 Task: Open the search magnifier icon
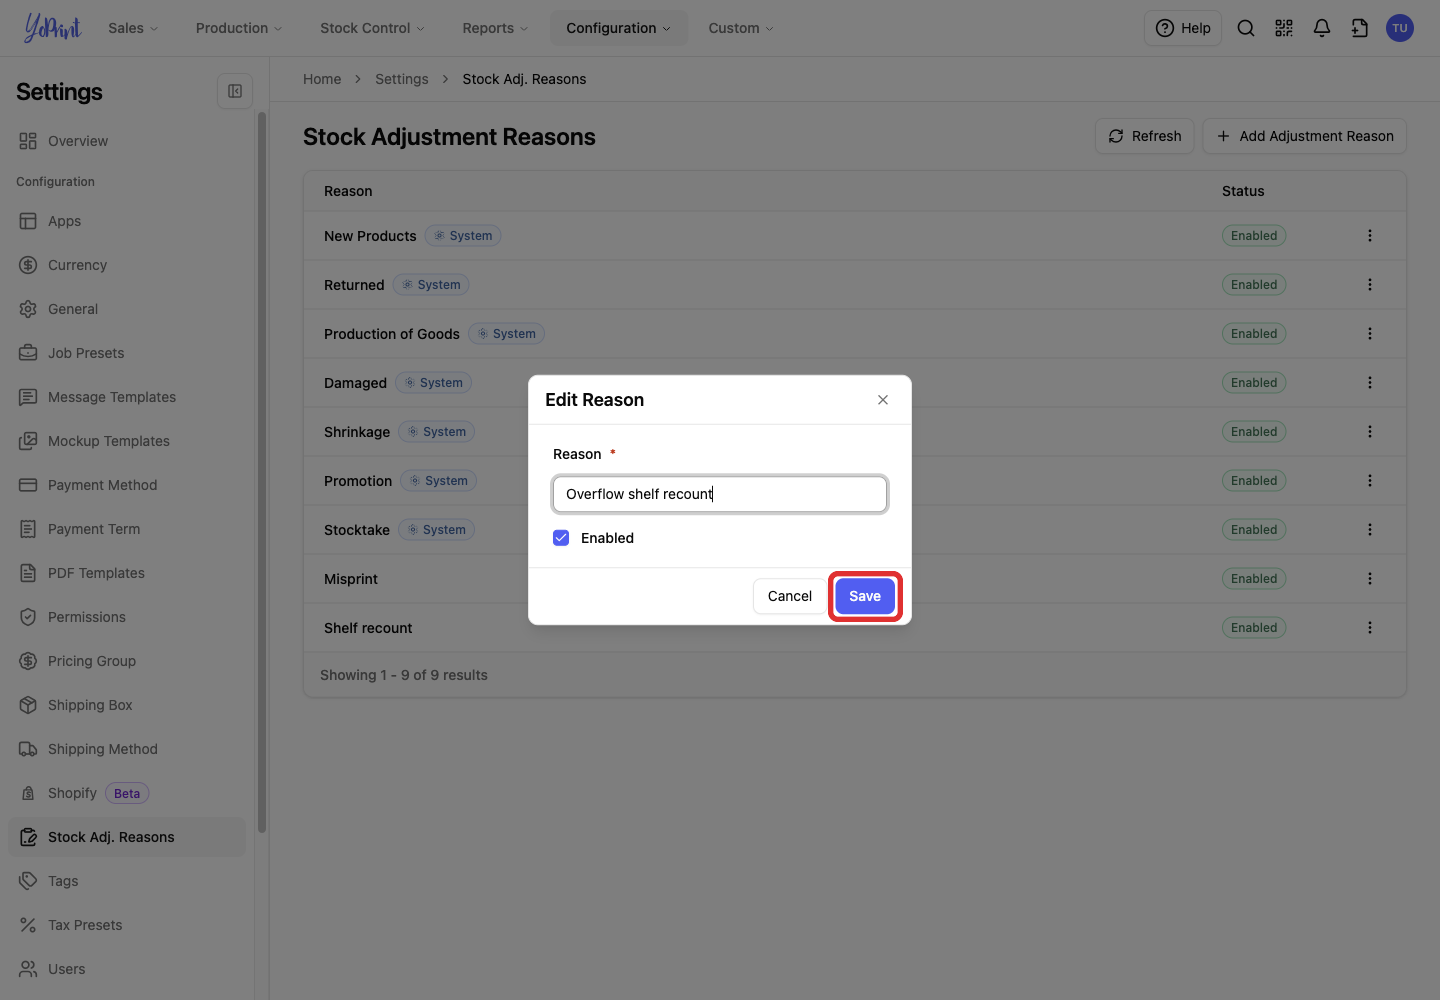tap(1246, 28)
